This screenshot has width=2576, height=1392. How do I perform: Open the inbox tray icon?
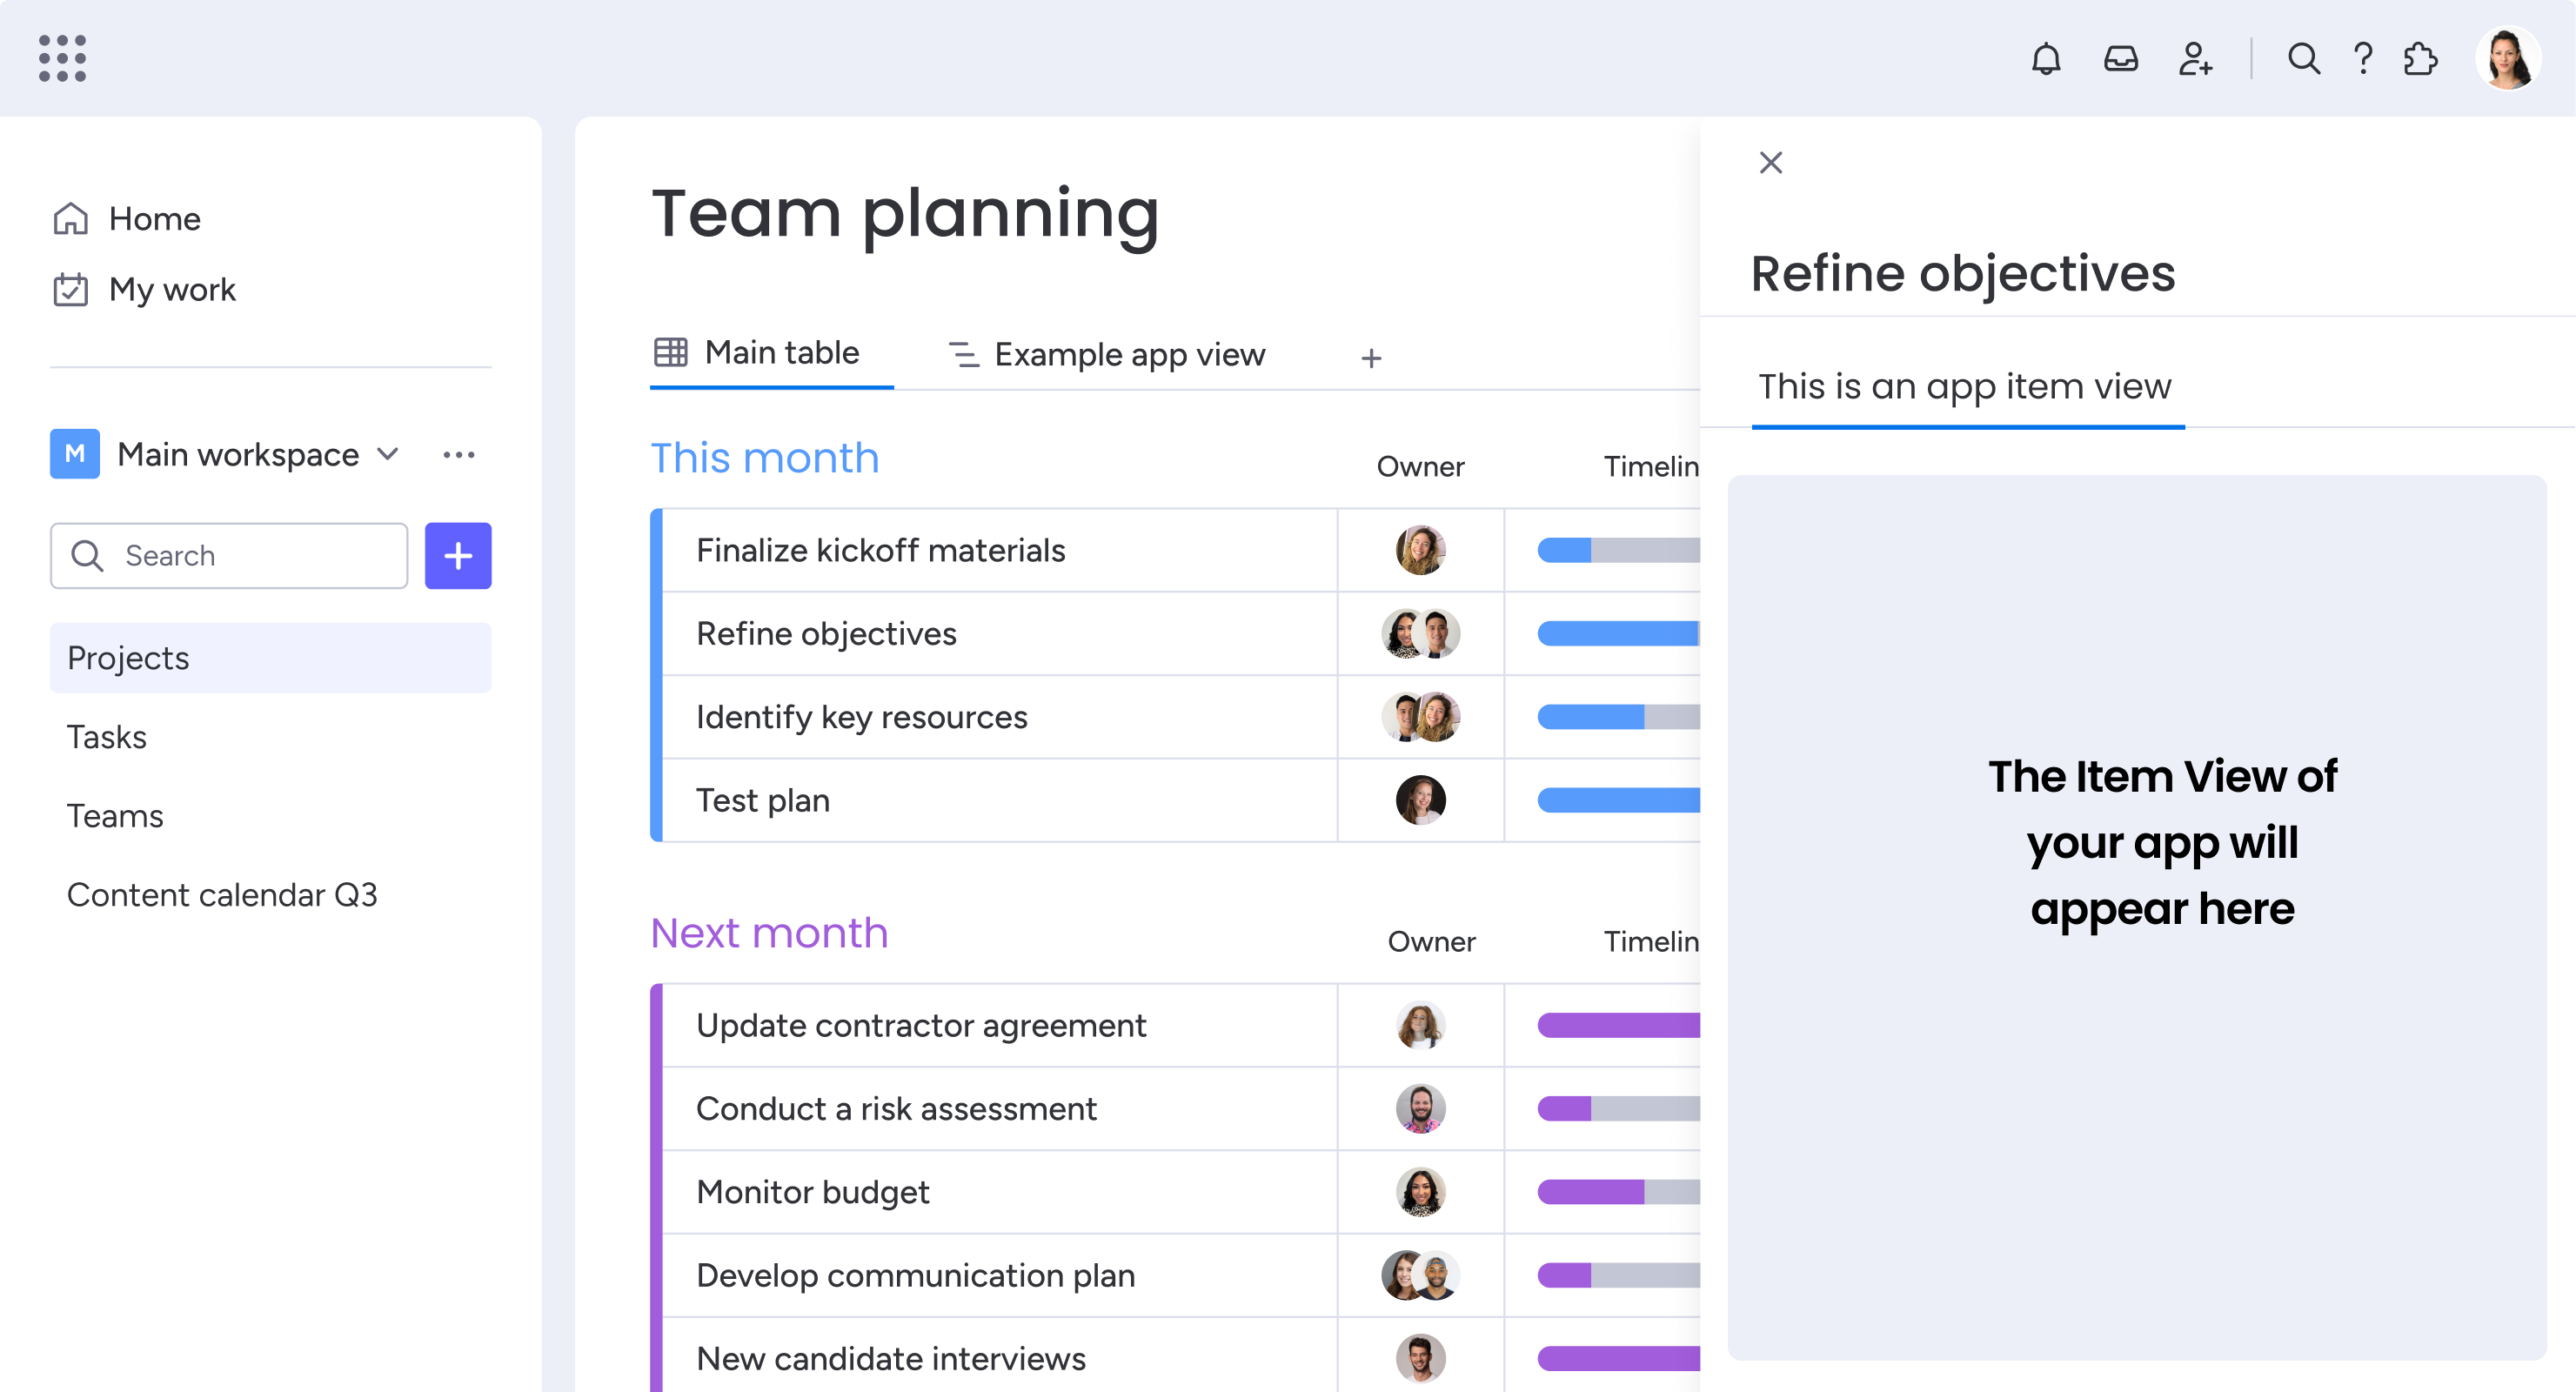click(2120, 59)
